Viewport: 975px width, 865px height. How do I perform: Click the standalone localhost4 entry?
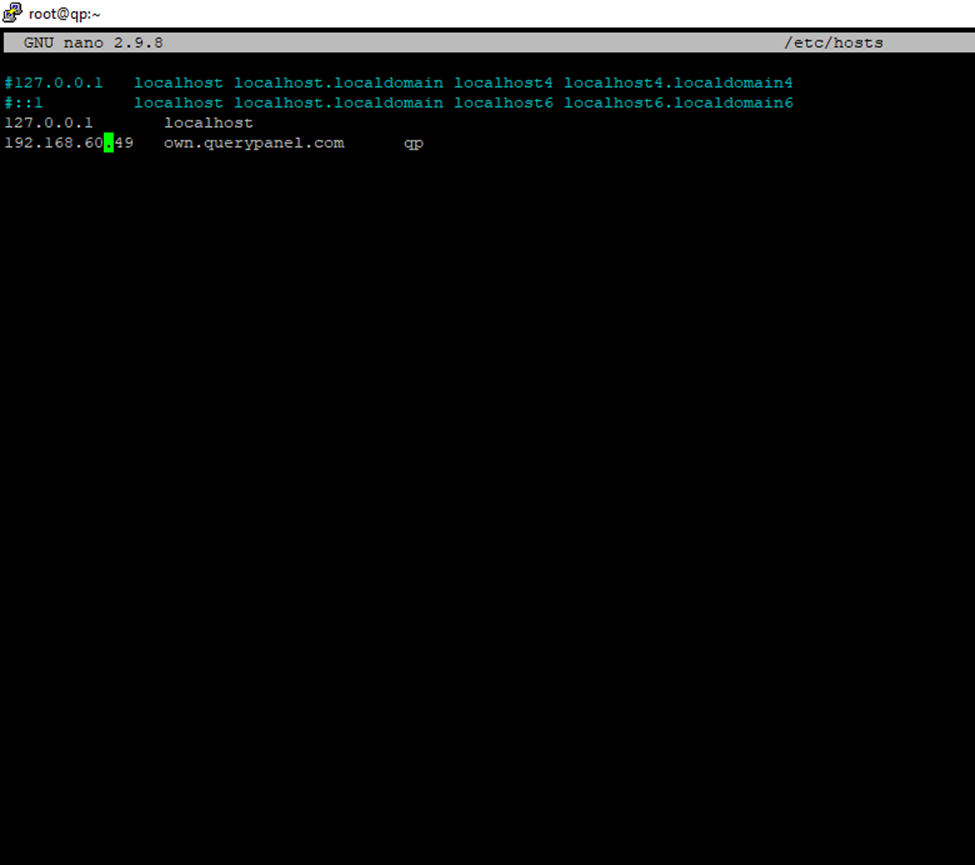click(503, 83)
